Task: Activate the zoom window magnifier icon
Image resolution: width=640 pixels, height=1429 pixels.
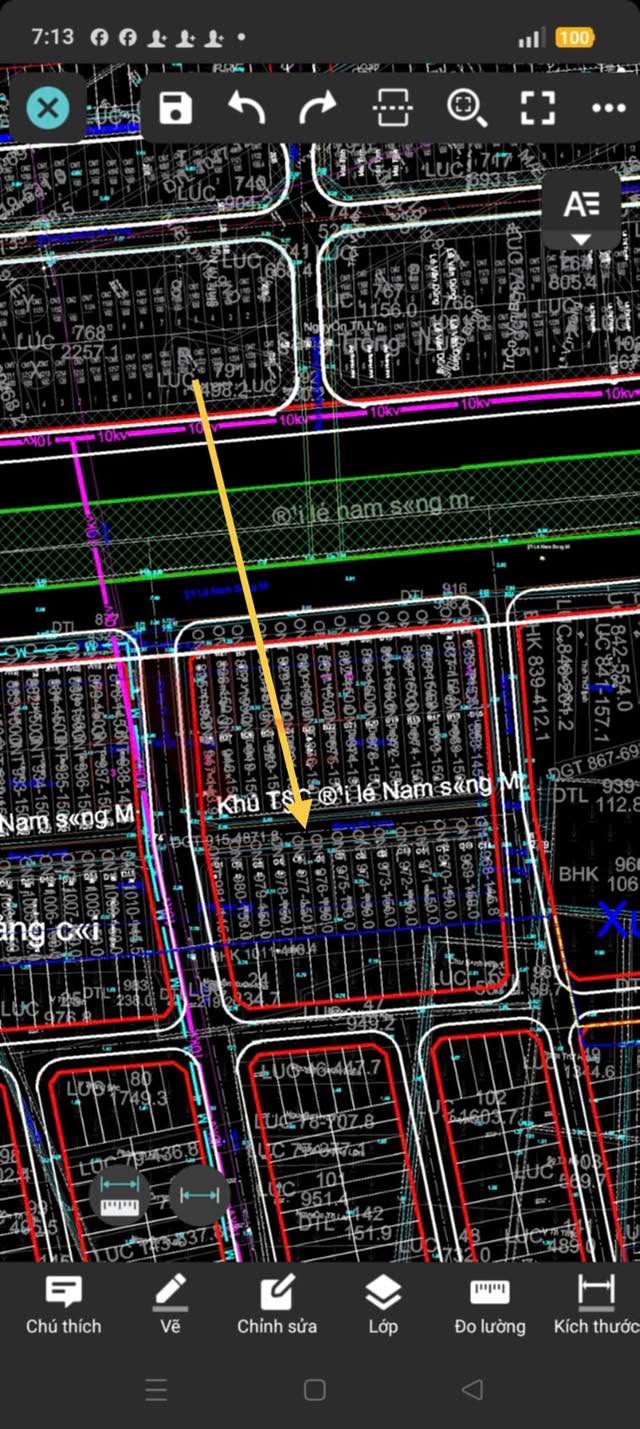Action: tap(466, 107)
